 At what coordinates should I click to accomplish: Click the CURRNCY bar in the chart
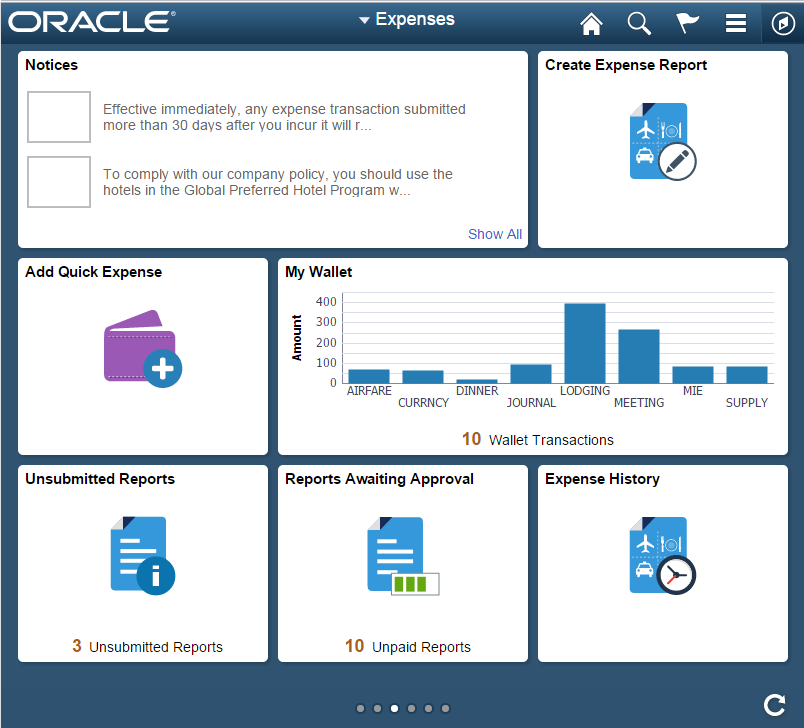pos(423,377)
